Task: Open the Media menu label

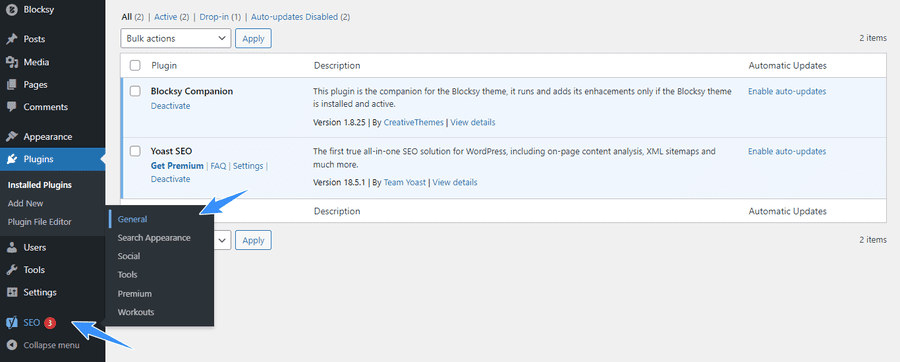Action: pos(36,62)
